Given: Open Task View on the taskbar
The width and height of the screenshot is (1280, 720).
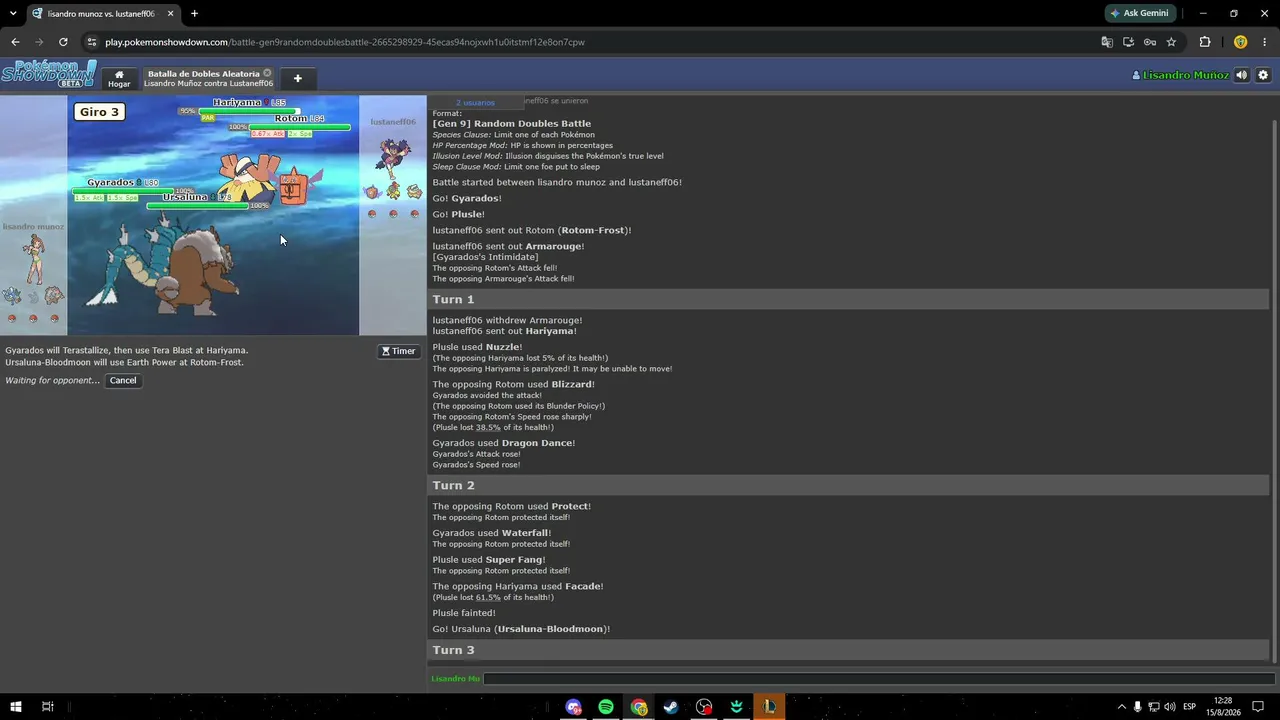Looking at the screenshot, I should pos(47,707).
